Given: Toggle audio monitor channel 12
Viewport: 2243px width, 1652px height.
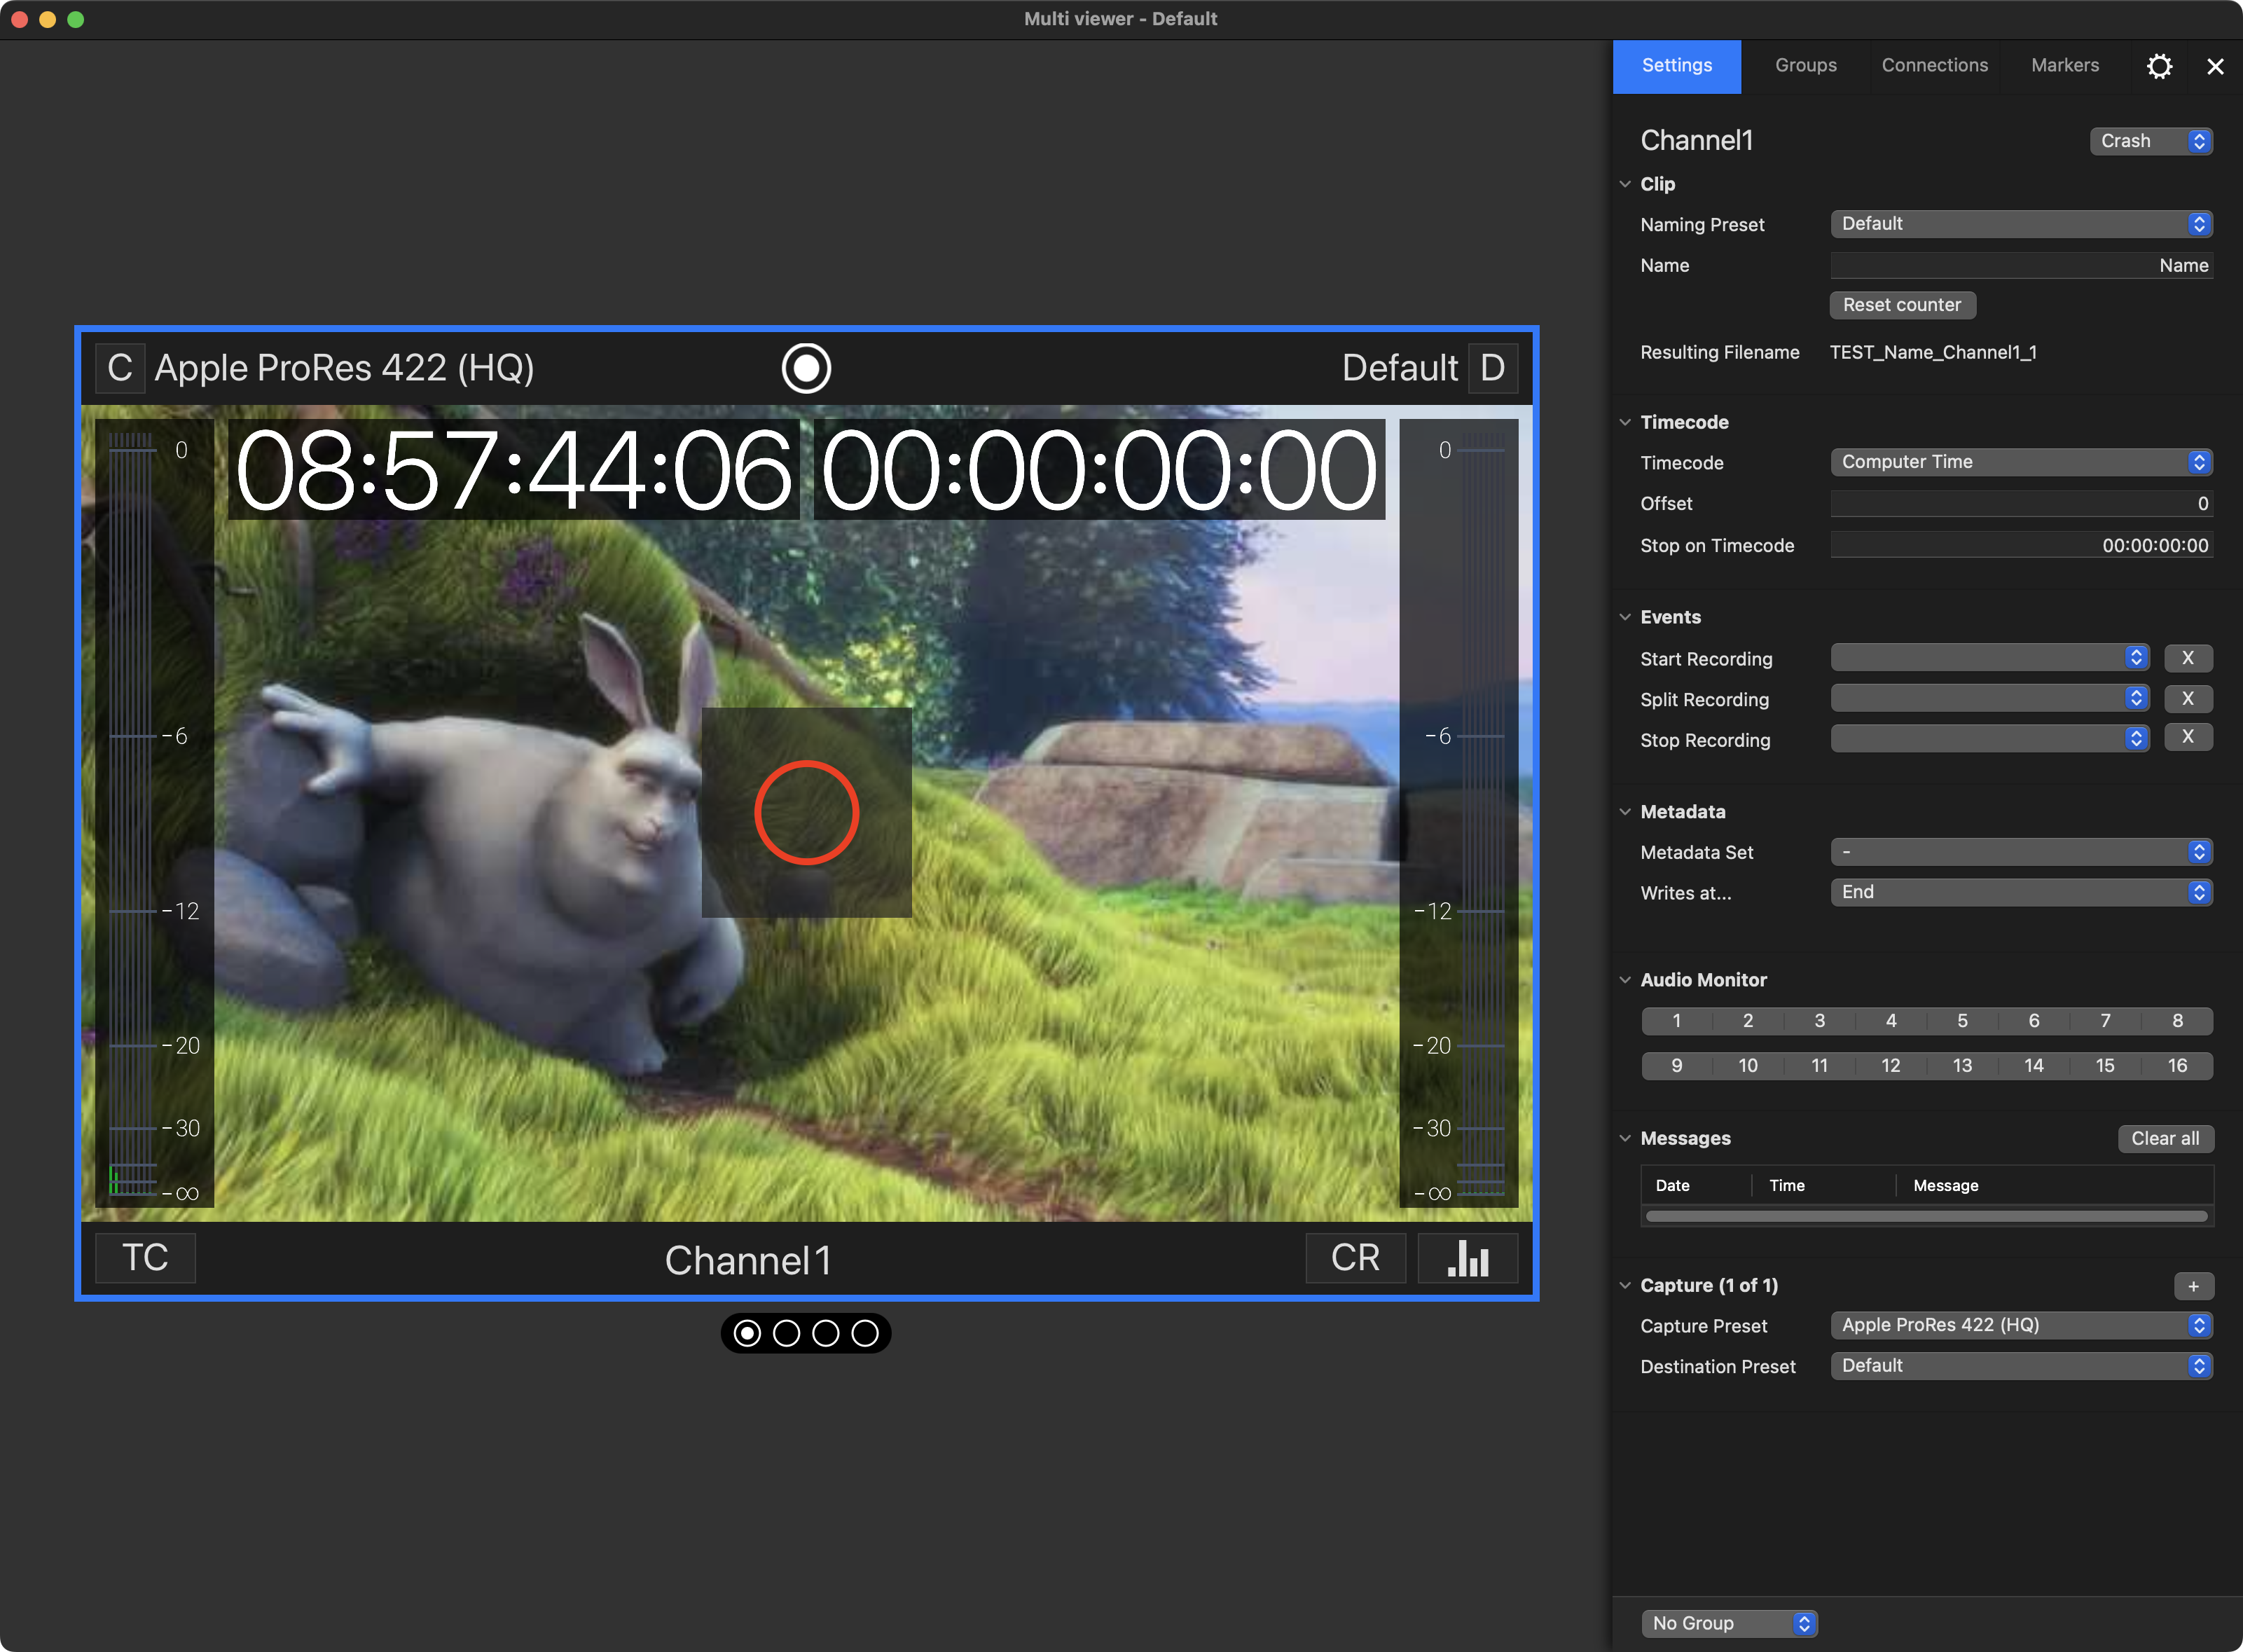Looking at the screenshot, I should point(1891,1066).
